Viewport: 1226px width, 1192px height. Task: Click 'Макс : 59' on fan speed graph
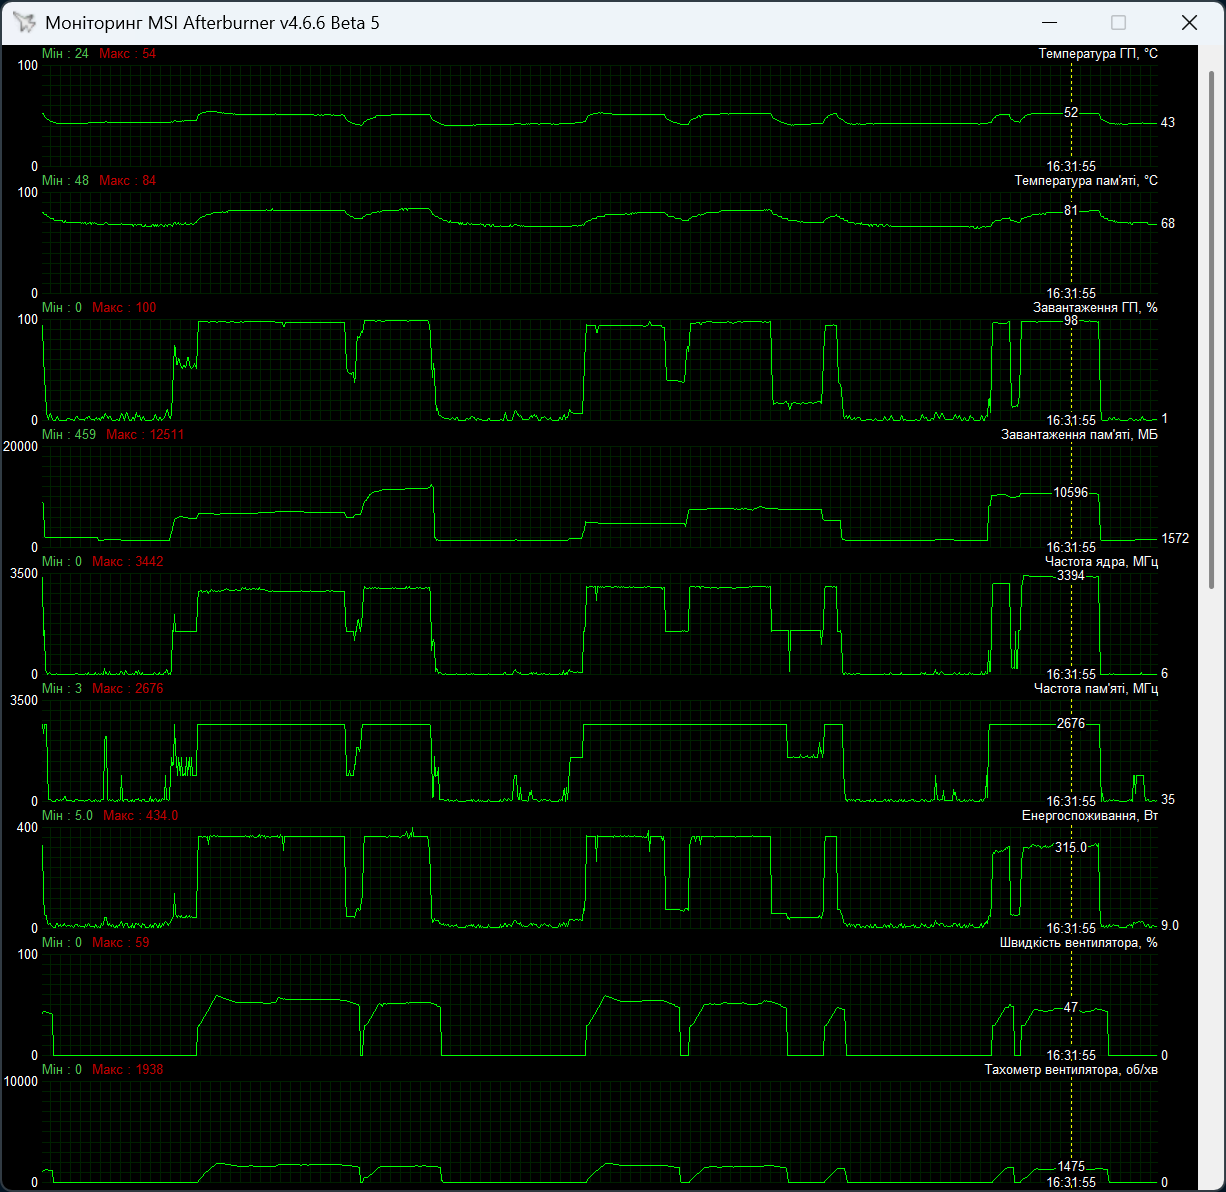(120, 942)
